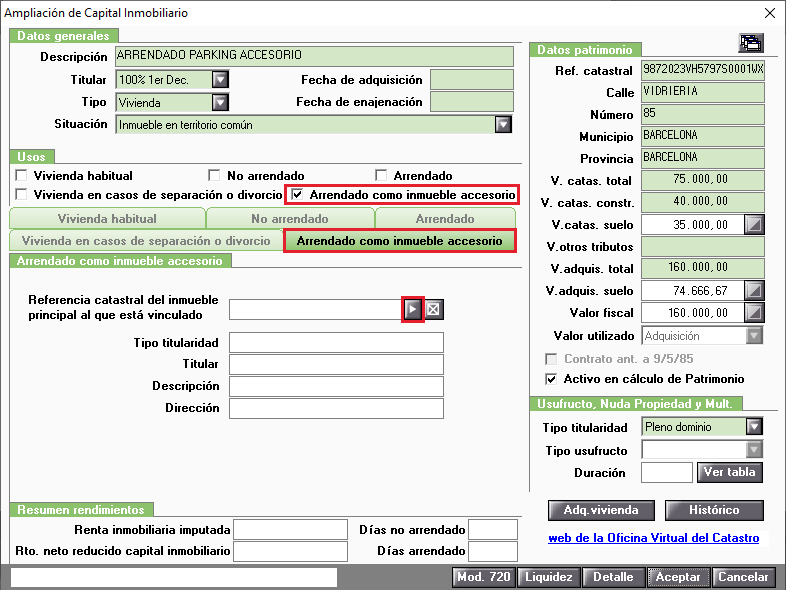Enable the No arrendado checkbox

pos(214,175)
